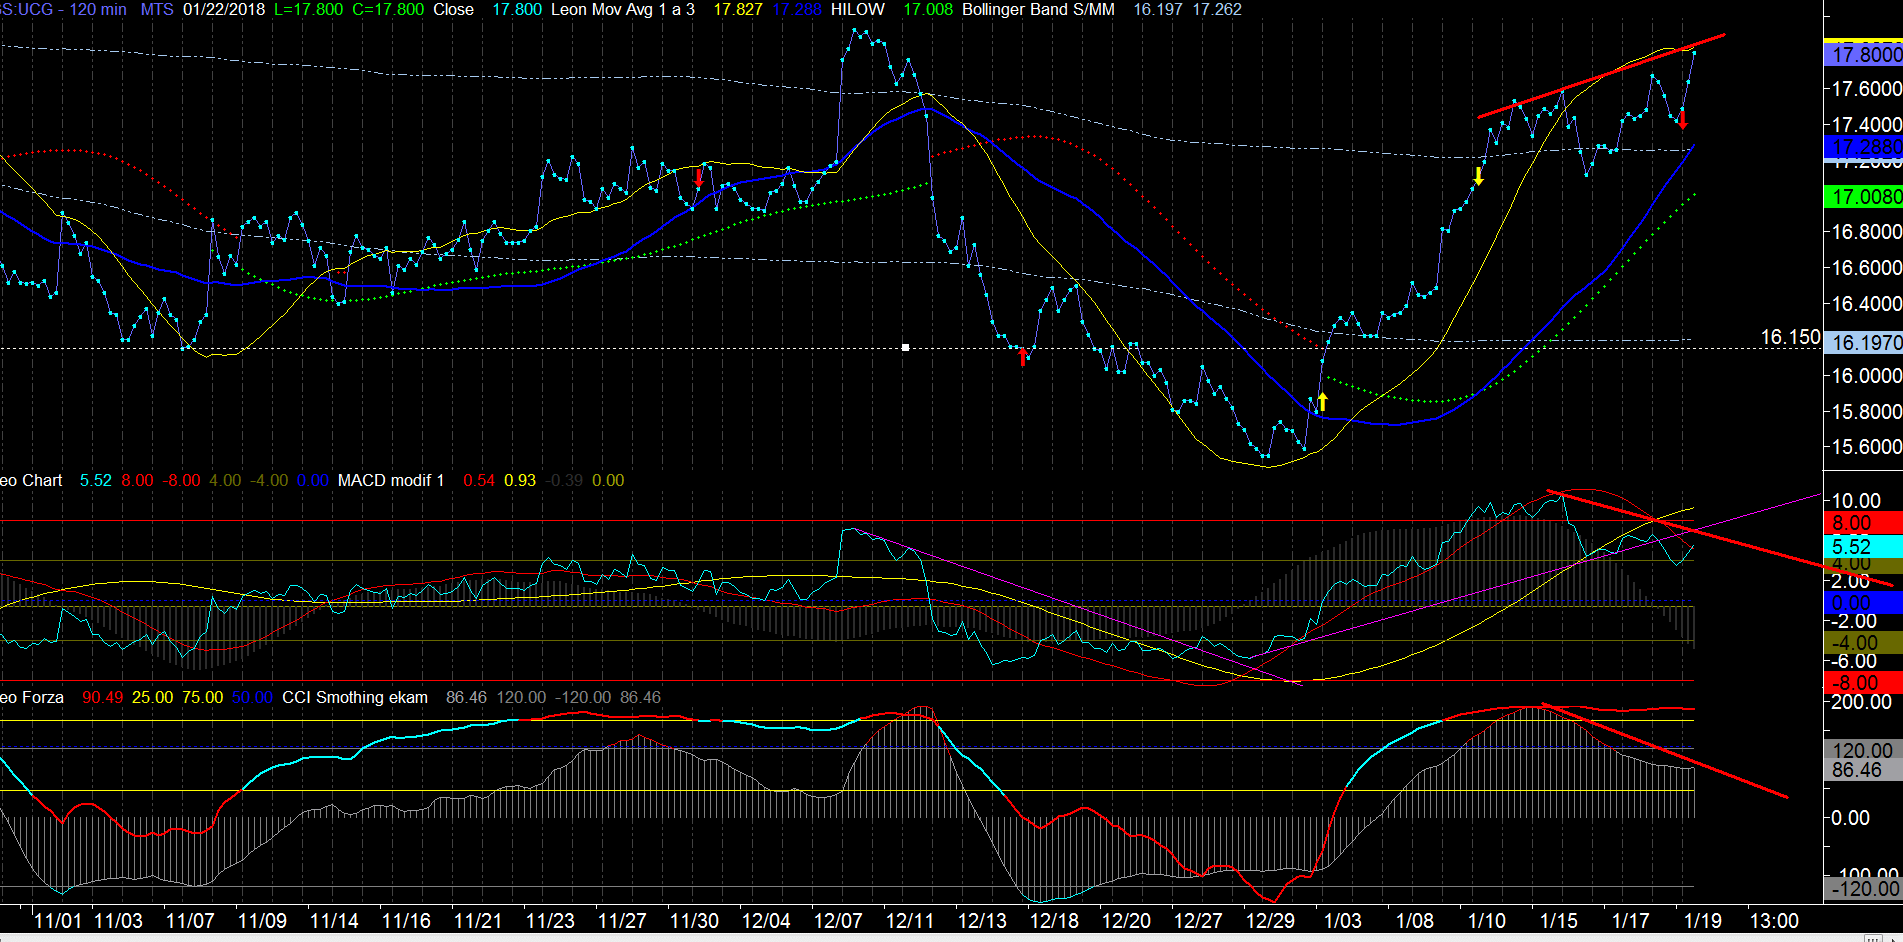
Task: Click the 1/08 date label
Action: coord(1414,921)
